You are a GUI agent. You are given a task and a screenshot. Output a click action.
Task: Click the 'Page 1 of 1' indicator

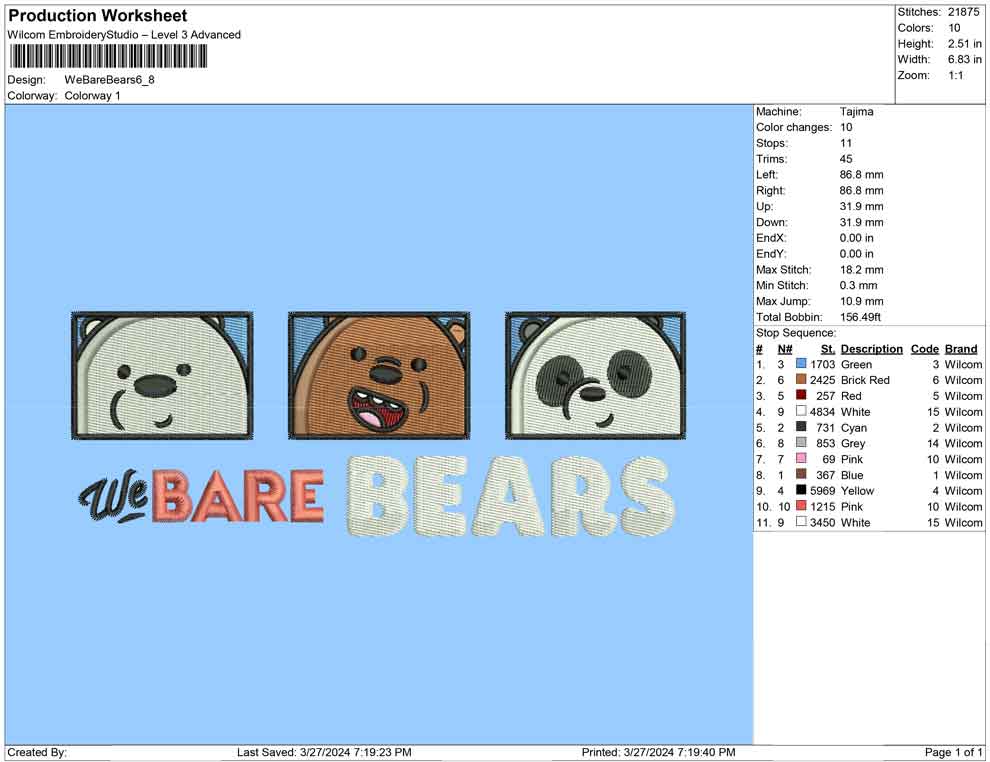pos(953,752)
